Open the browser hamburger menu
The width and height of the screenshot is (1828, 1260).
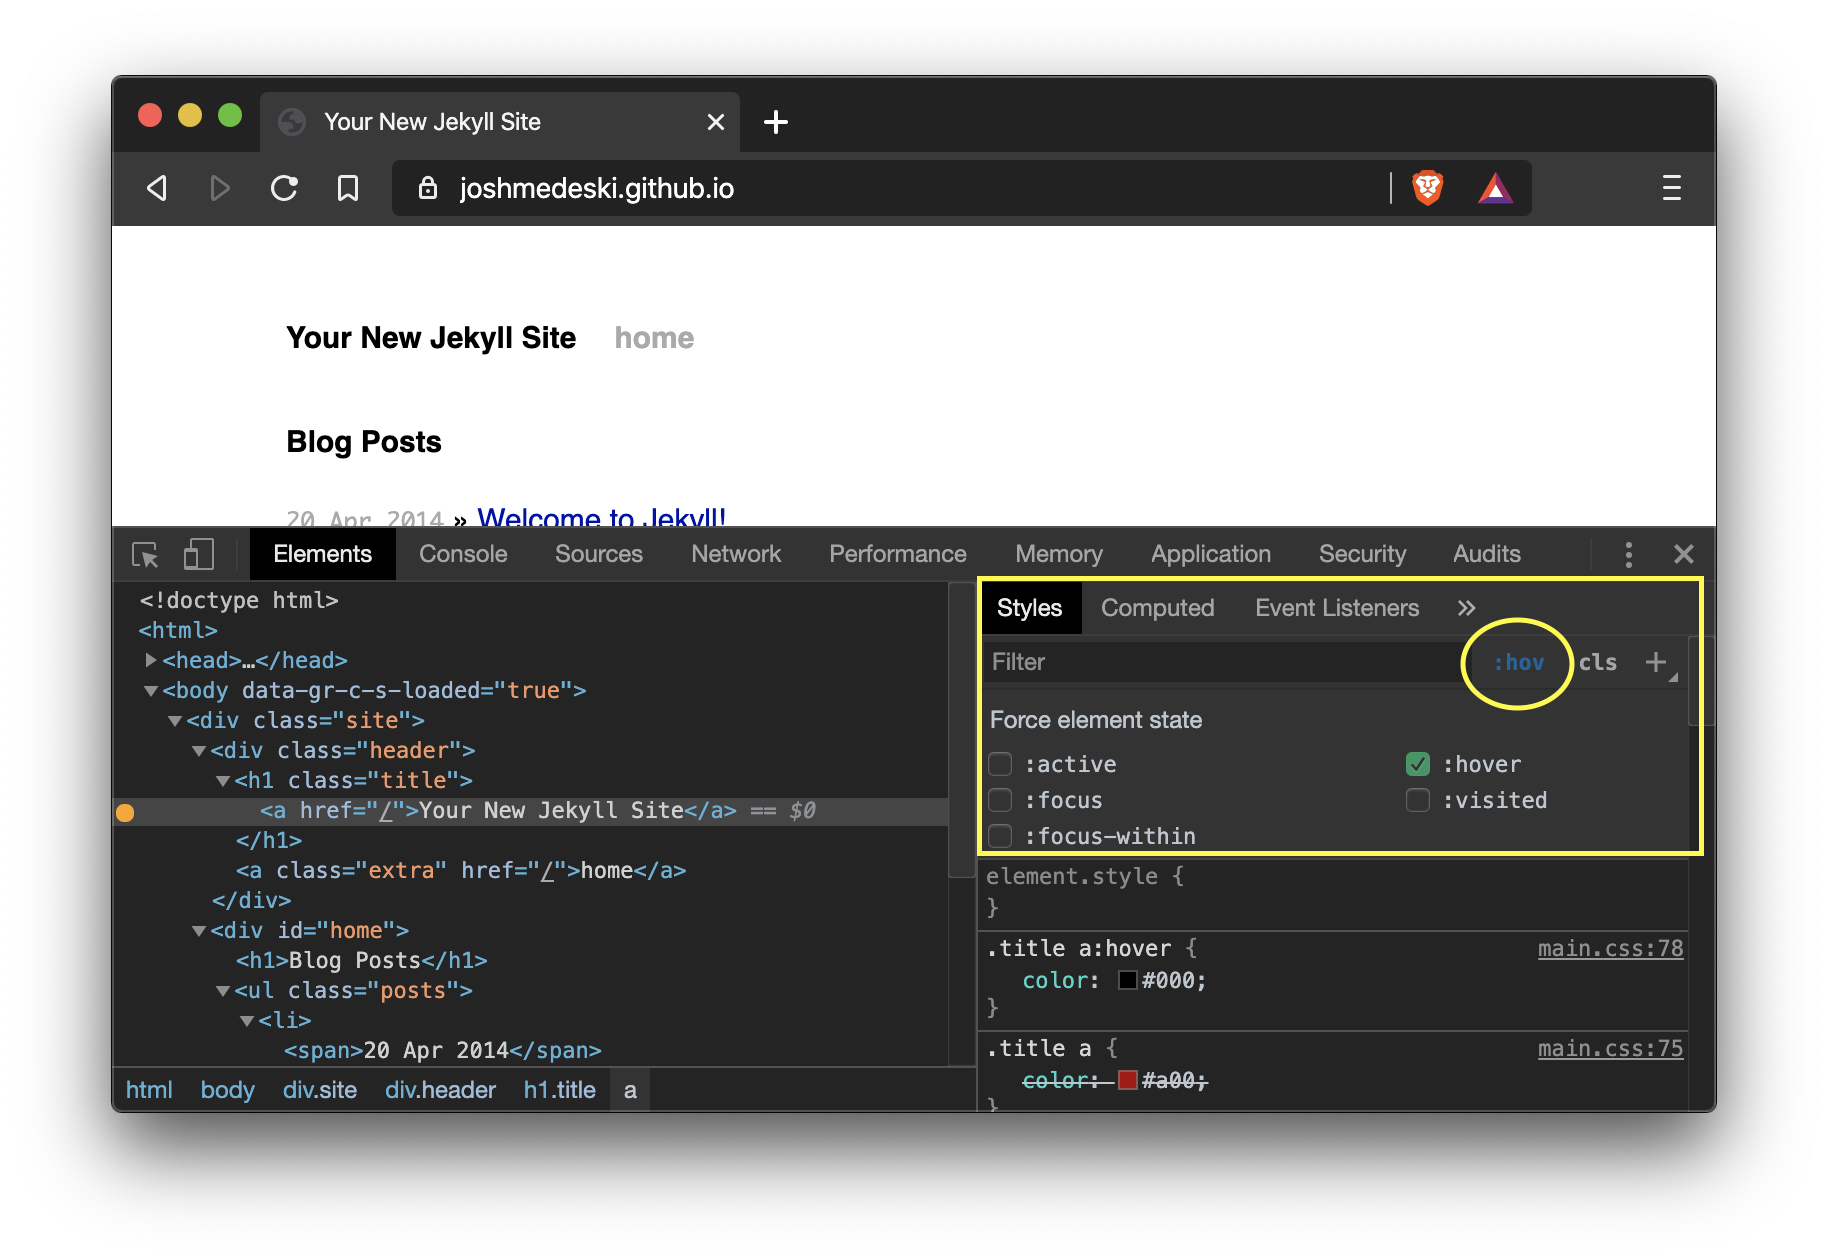[x=1671, y=188]
